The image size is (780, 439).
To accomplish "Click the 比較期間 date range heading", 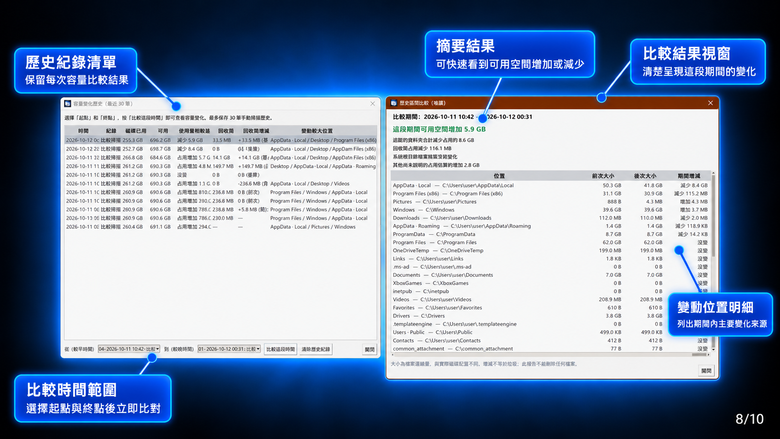I will click(x=462, y=117).
